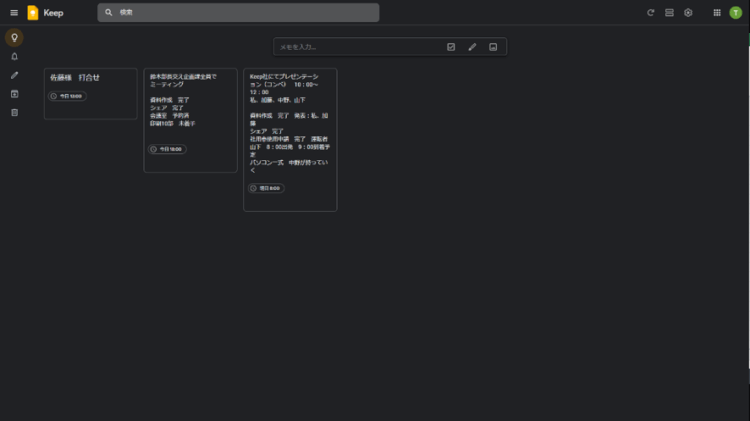
Task: Open the settings gear menu
Action: (x=688, y=13)
